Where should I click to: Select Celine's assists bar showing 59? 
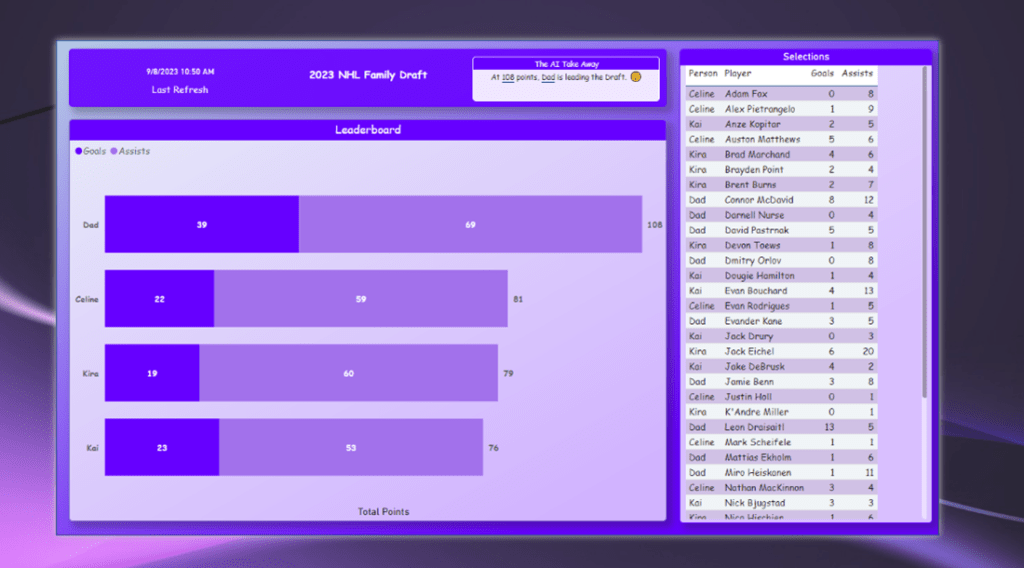[x=360, y=298]
